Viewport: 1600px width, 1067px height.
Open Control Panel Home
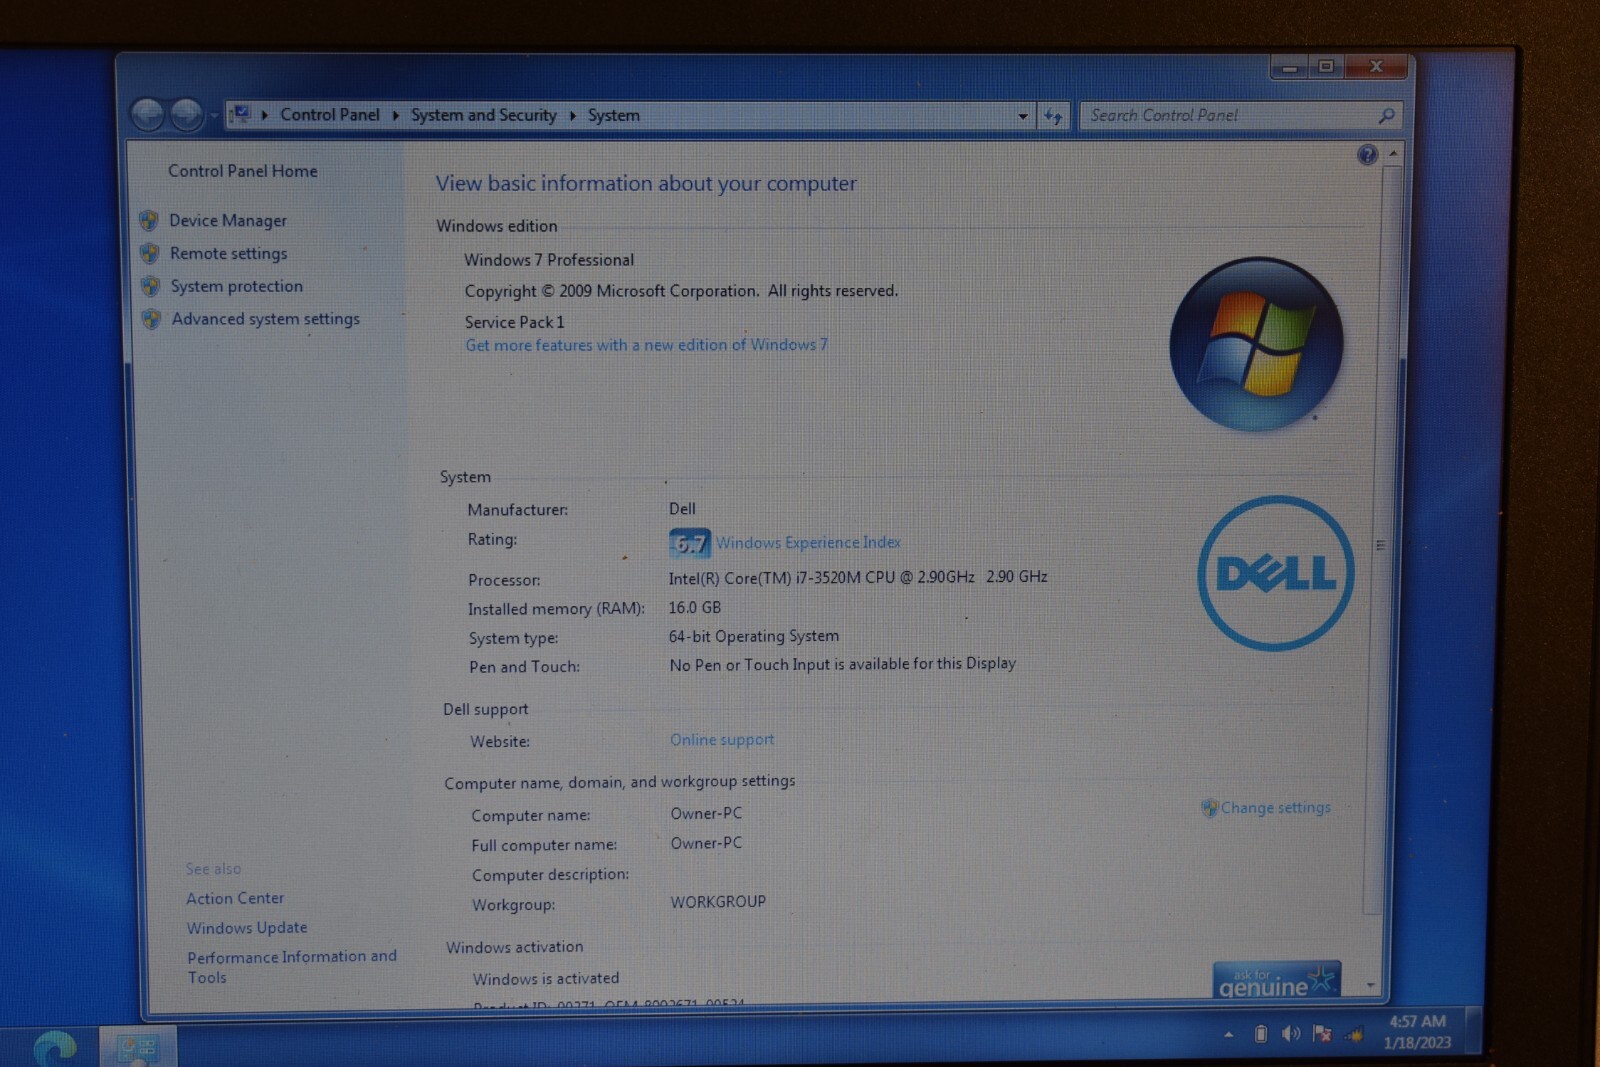click(242, 171)
